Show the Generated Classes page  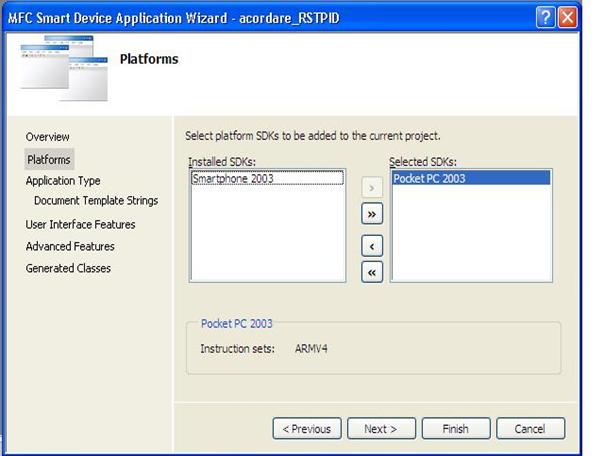(68, 268)
